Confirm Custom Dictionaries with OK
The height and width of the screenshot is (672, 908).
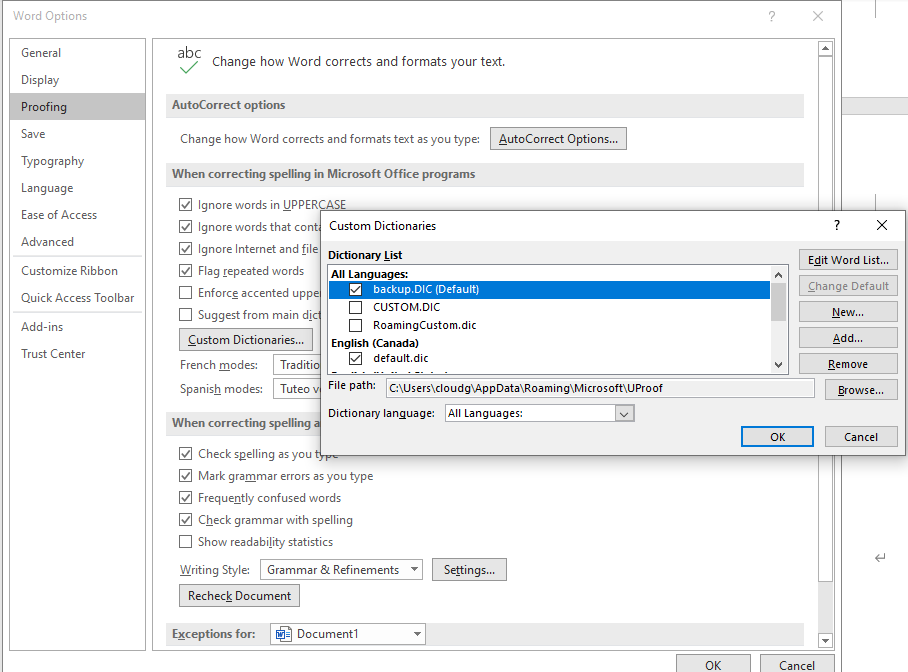pyautogui.click(x=777, y=437)
